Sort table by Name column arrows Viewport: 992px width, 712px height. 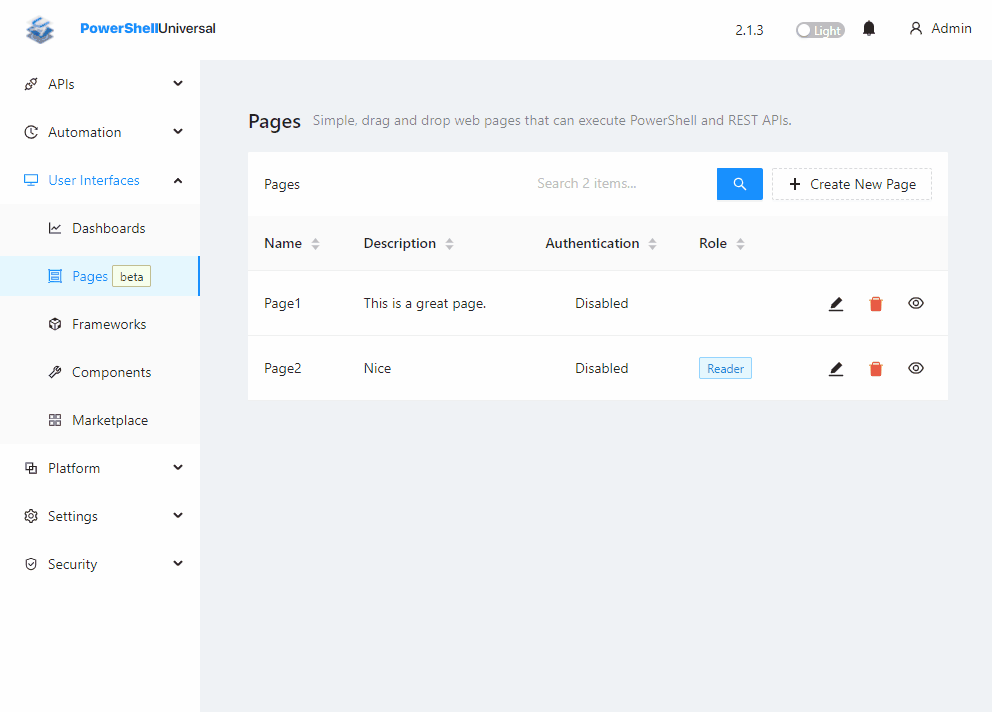315,244
